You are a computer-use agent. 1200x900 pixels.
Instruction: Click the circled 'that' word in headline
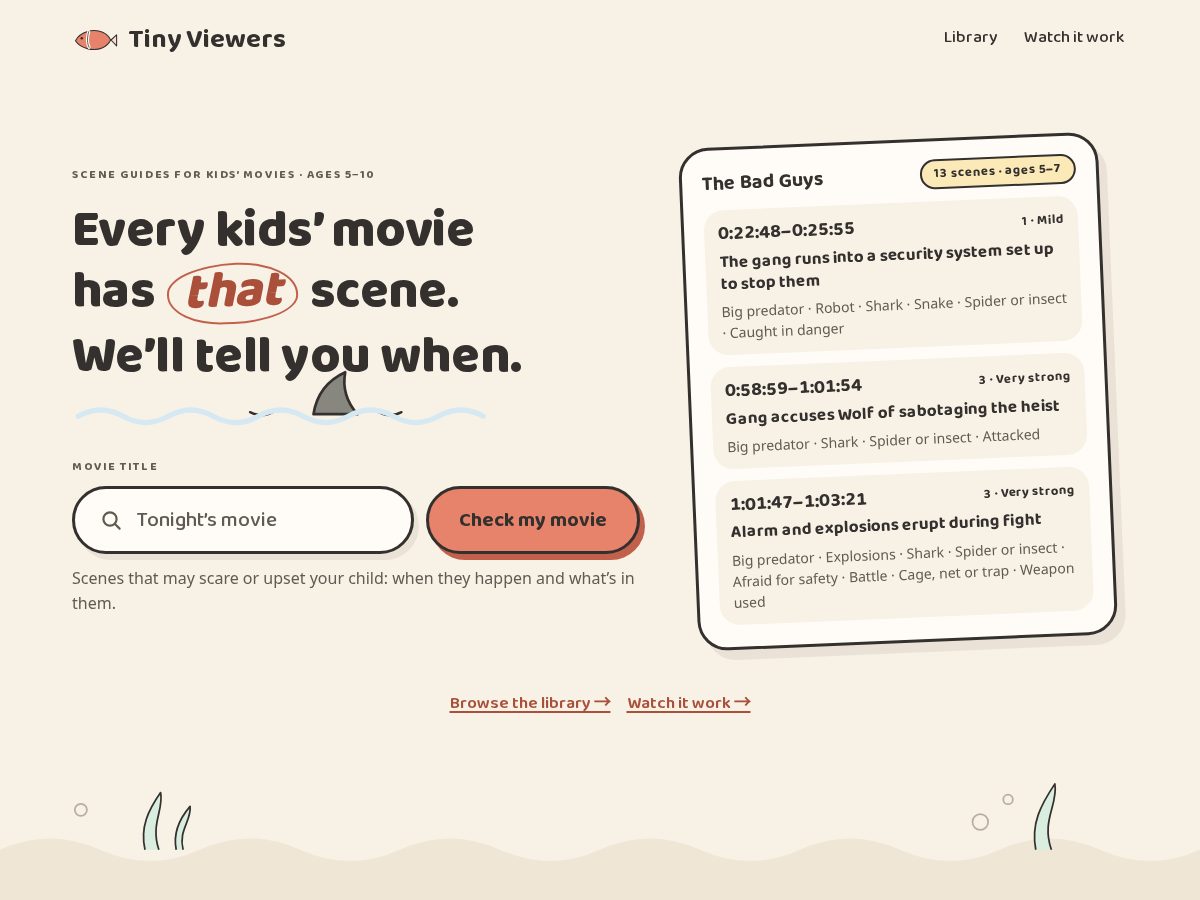233,292
